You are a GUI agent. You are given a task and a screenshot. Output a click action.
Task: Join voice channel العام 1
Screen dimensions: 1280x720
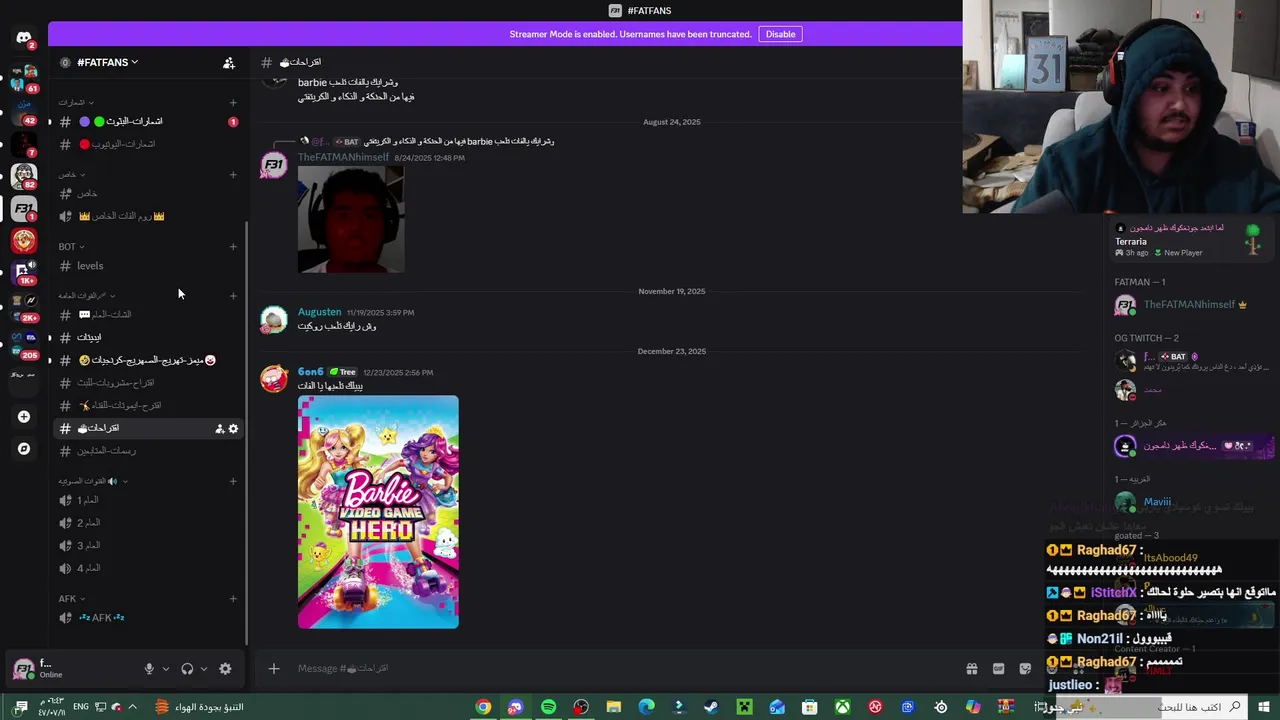(x=148, y=500)
